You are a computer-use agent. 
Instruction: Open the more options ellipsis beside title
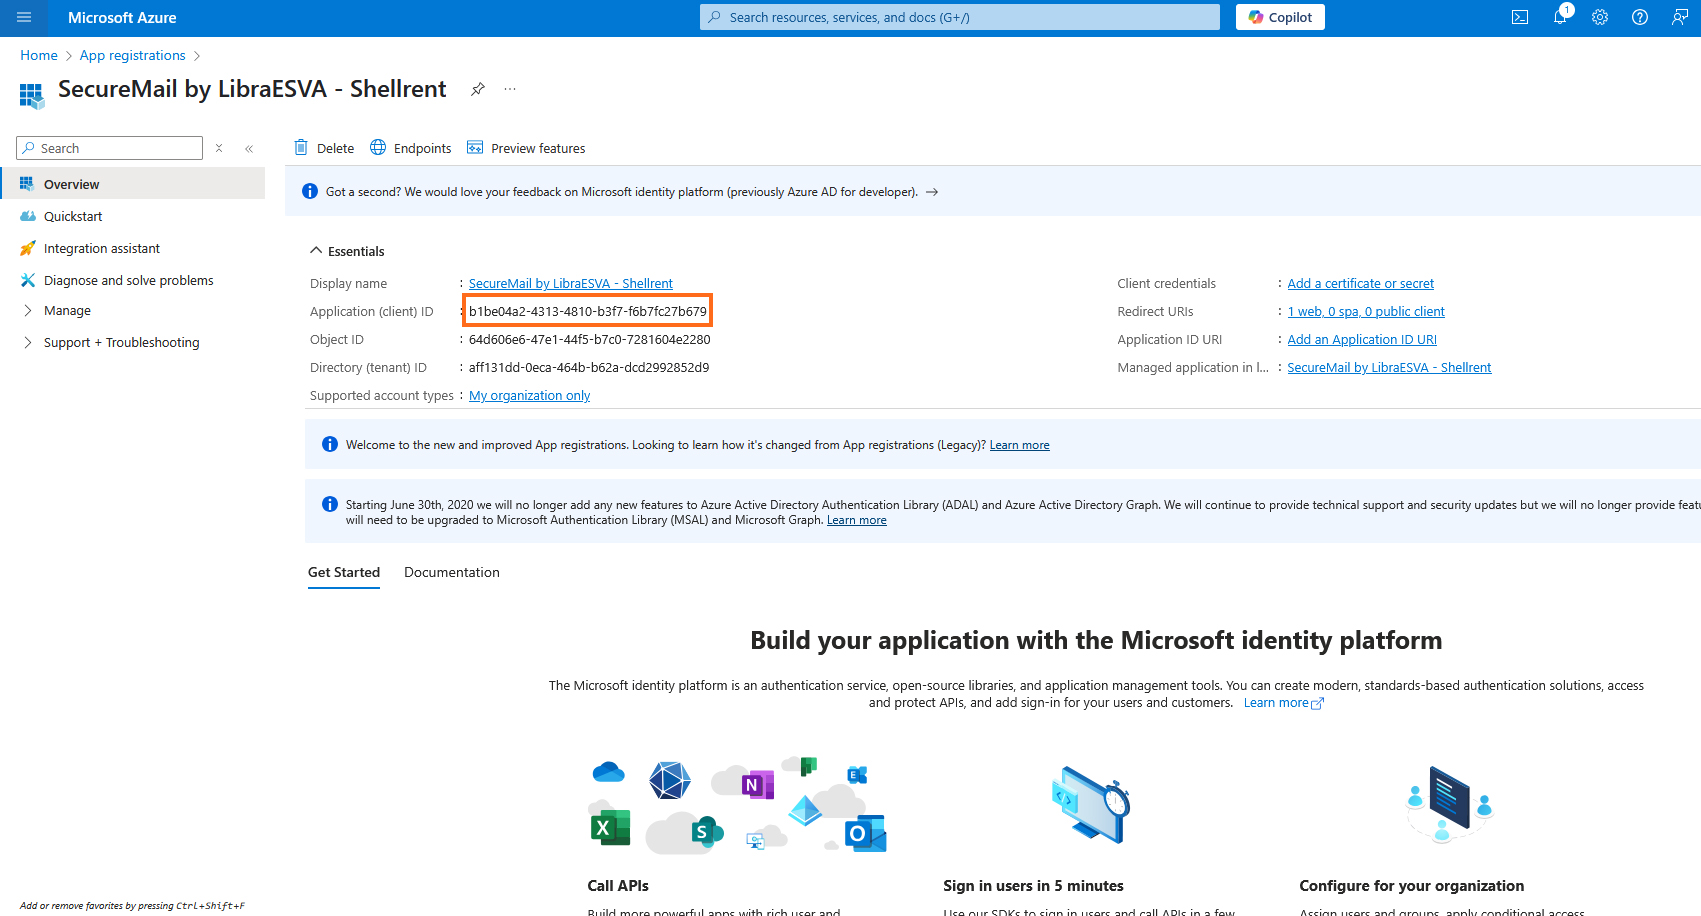(x=510, y=89)
